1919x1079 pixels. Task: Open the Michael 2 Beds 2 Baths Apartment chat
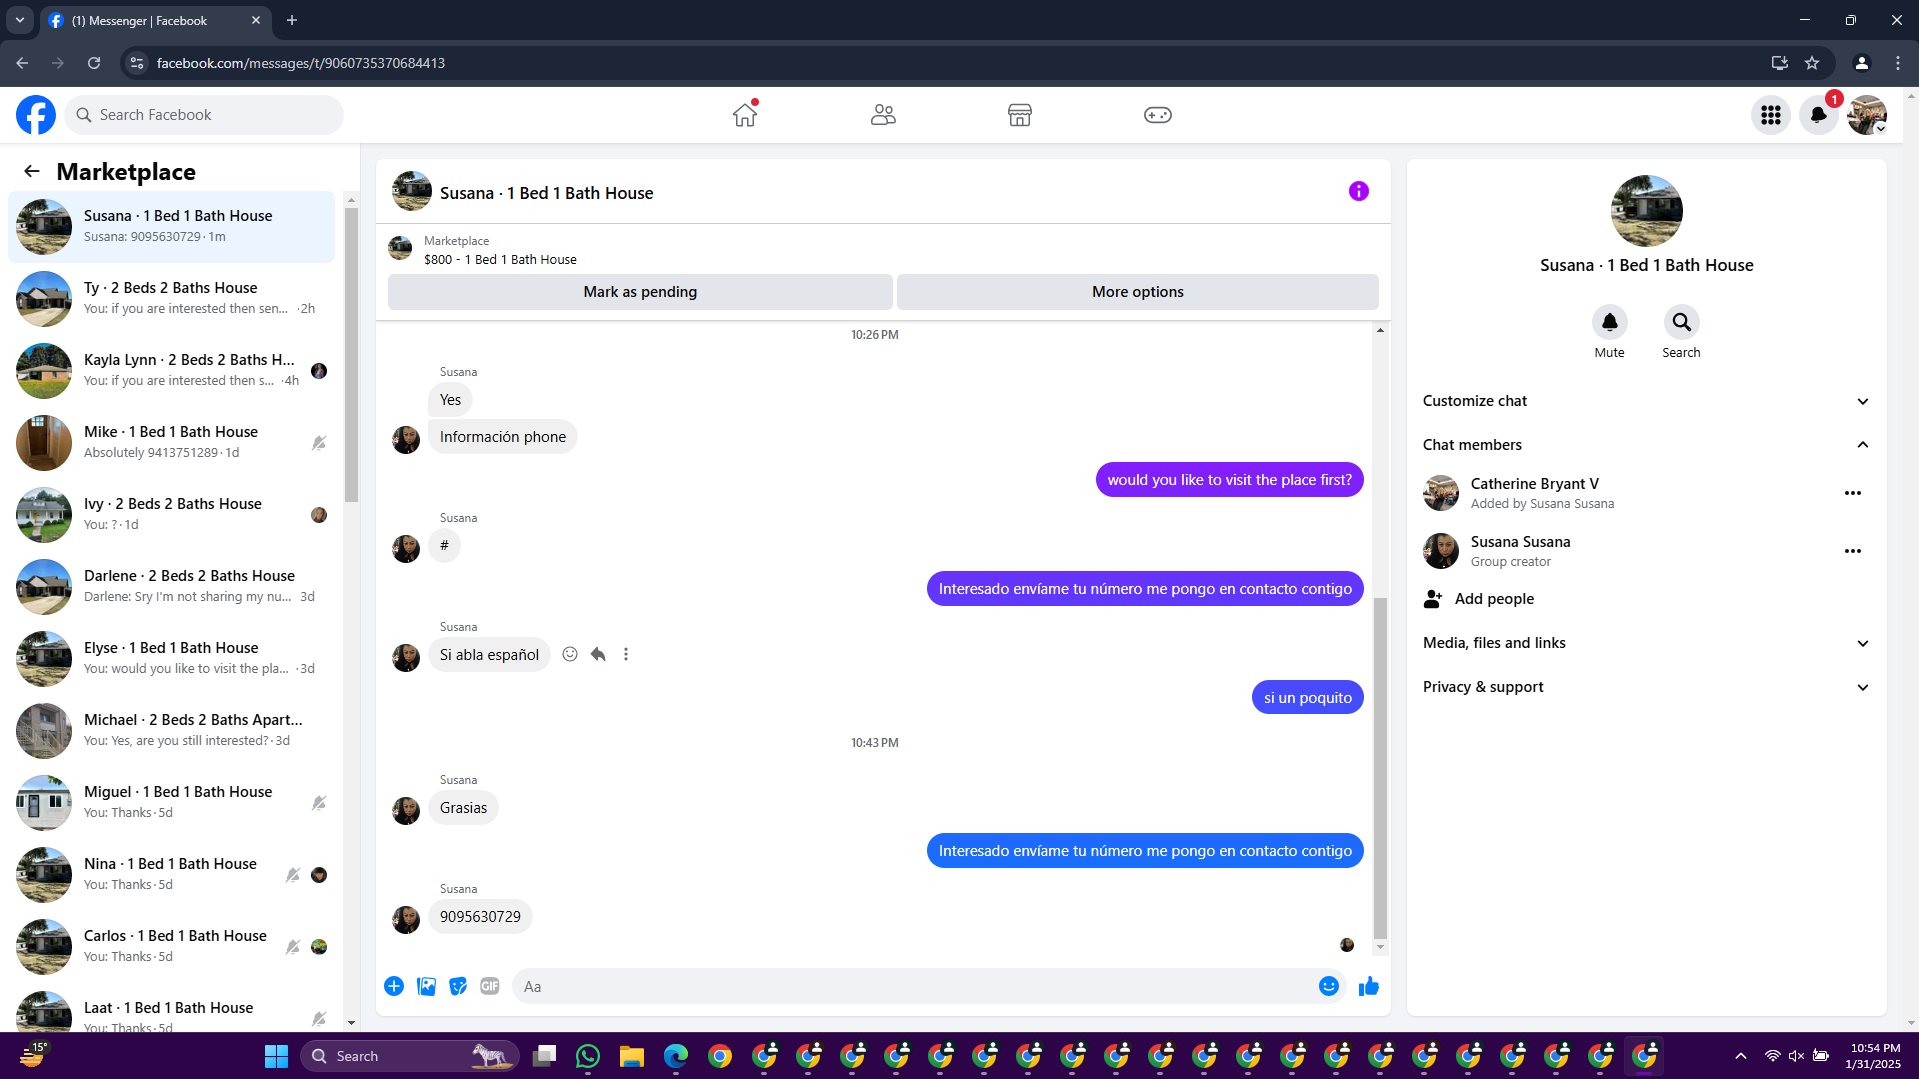point(172,731)
